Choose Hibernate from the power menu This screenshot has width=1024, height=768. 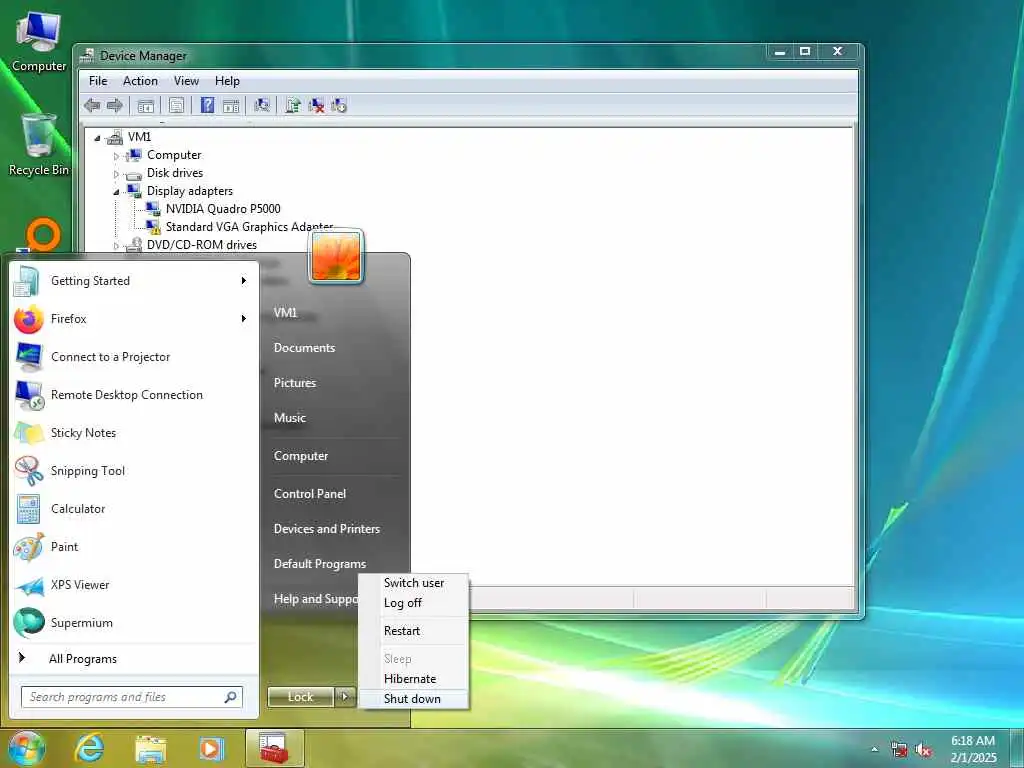(414, 679)
